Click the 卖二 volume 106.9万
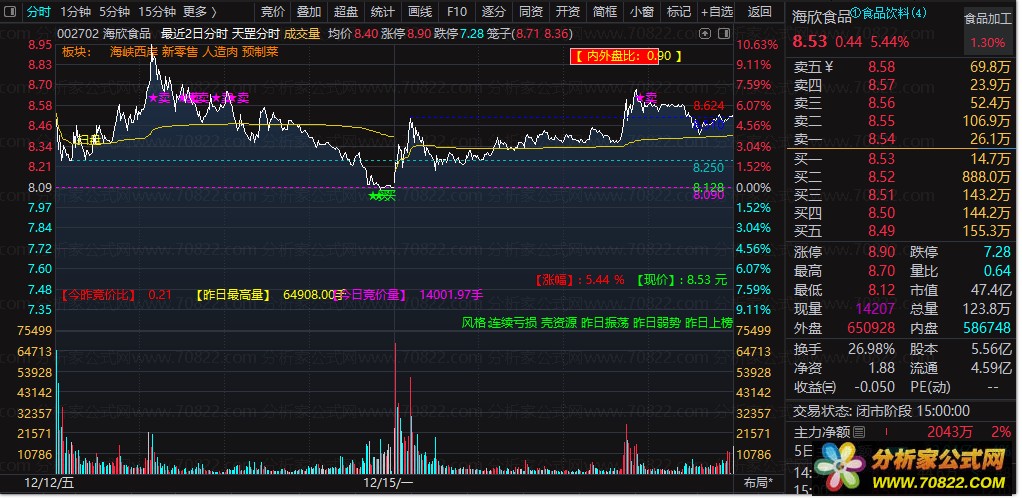 tap(986, 121)
